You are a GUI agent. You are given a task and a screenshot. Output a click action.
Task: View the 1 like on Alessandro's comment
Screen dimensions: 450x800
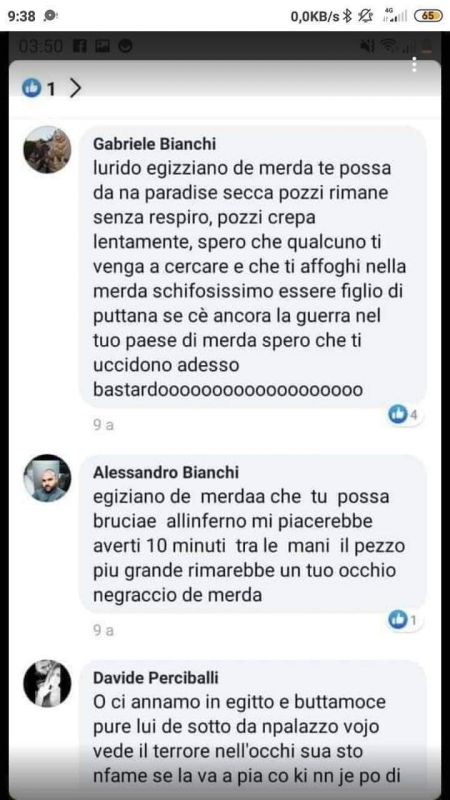pos(404,620)
